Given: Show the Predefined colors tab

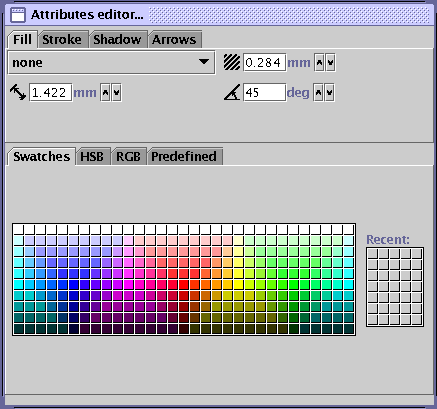Looking at the screenshot, I should click(184, 156).
